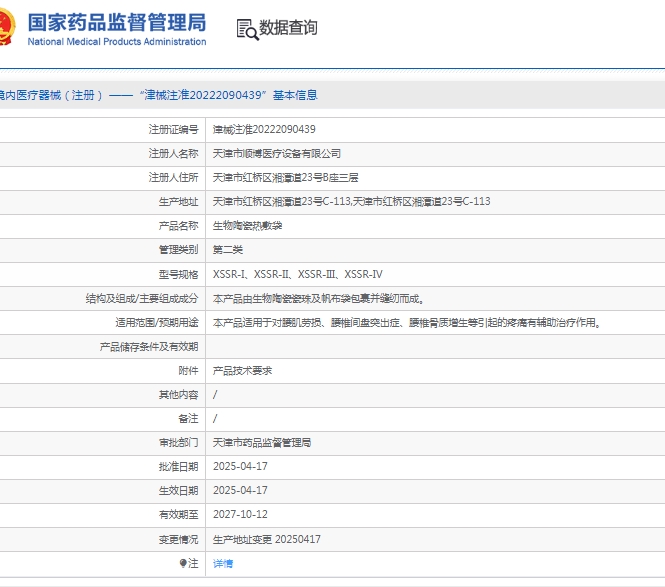Click the 批准日期 label
The image size is (665, 587).
178,467
